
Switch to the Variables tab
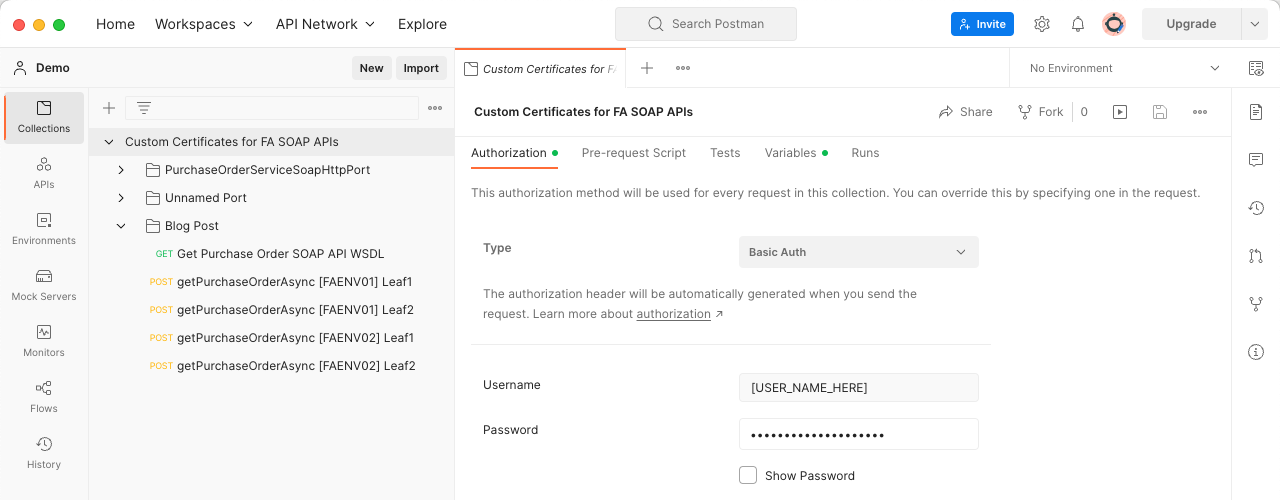[x=796, y=153]
